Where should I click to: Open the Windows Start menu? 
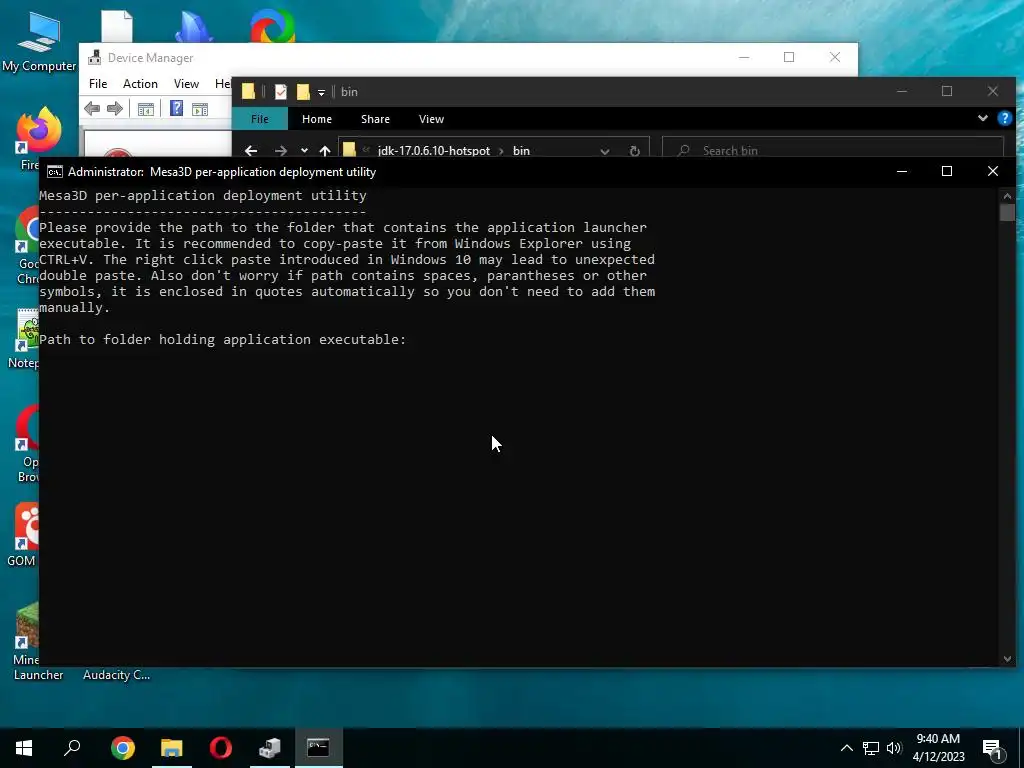click(x=24, y=748)
